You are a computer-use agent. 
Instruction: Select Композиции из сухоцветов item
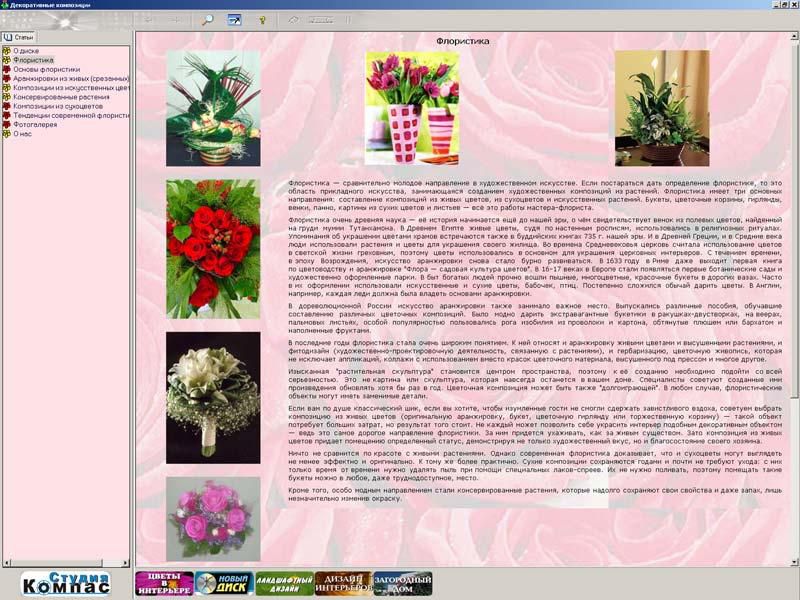tap(58, 106)
